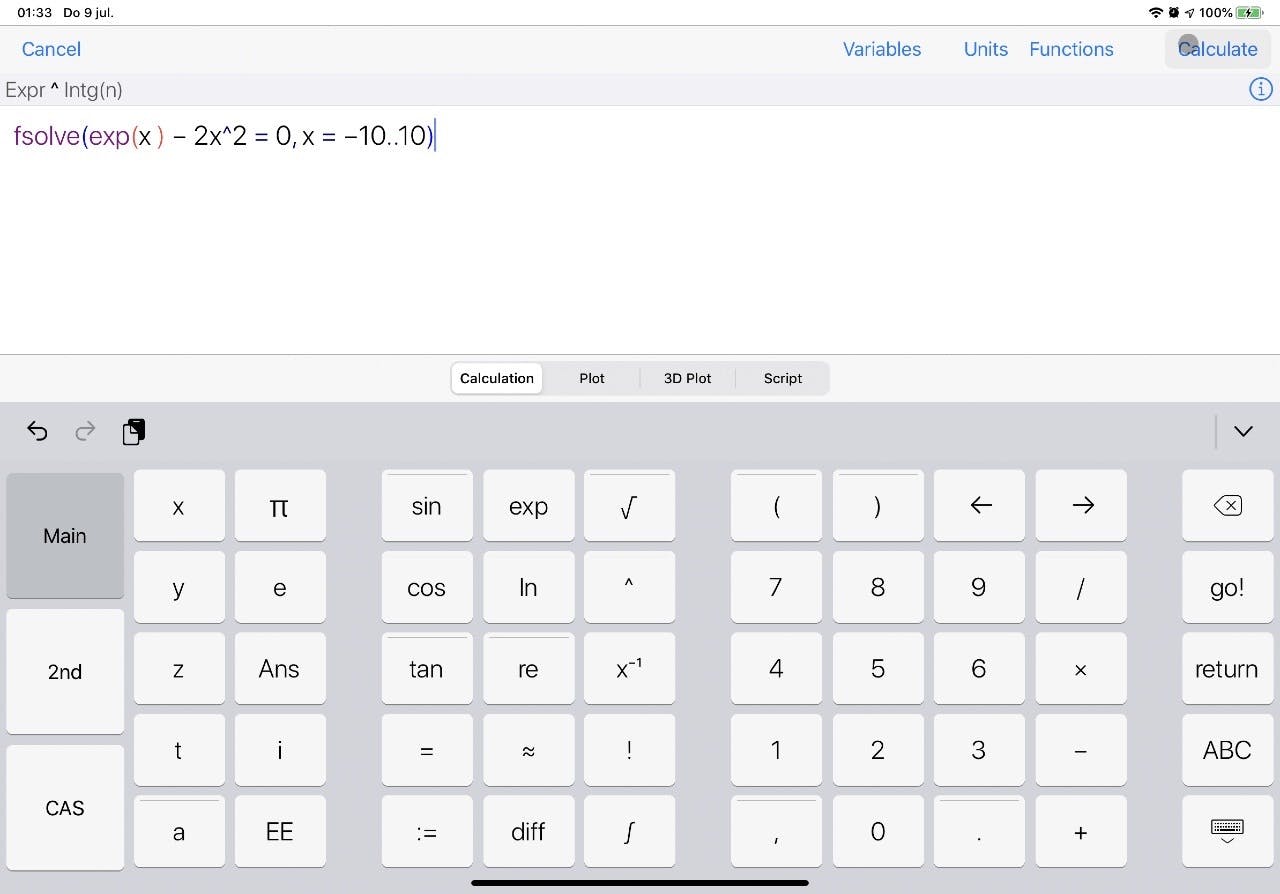Screen dimensions: 1280x894
Task: Insert the exp function
Action: [x=528, y=505]
